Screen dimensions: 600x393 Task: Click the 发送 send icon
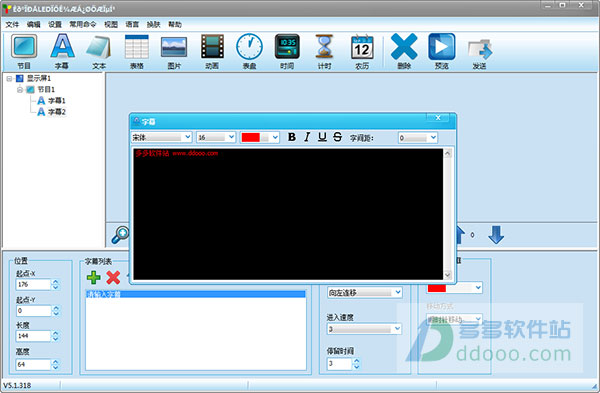tap(480, 49)
